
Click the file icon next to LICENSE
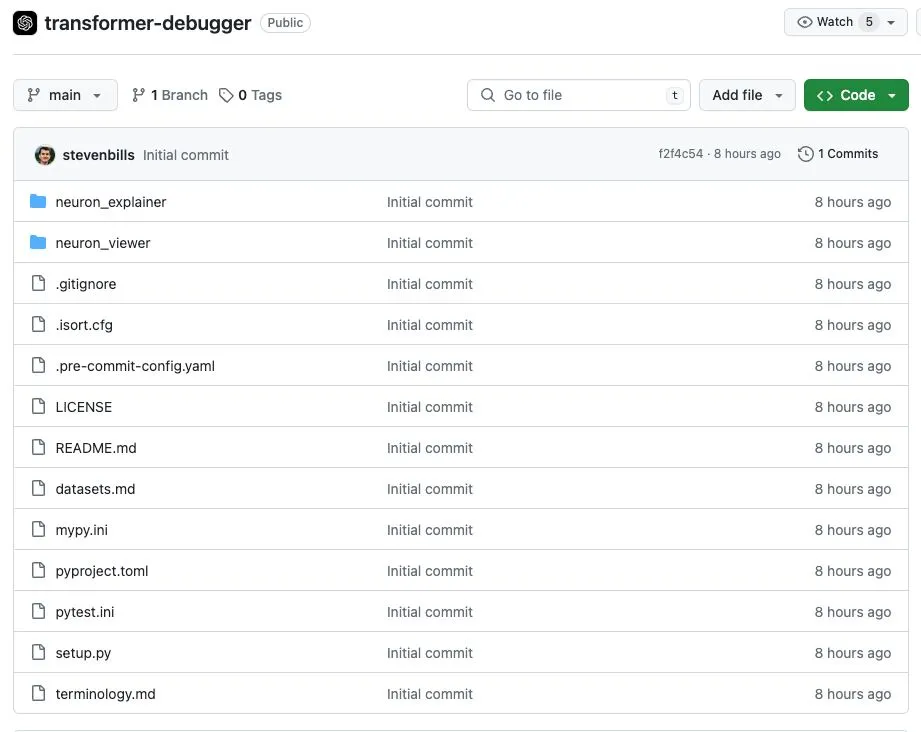coord(38,407)
